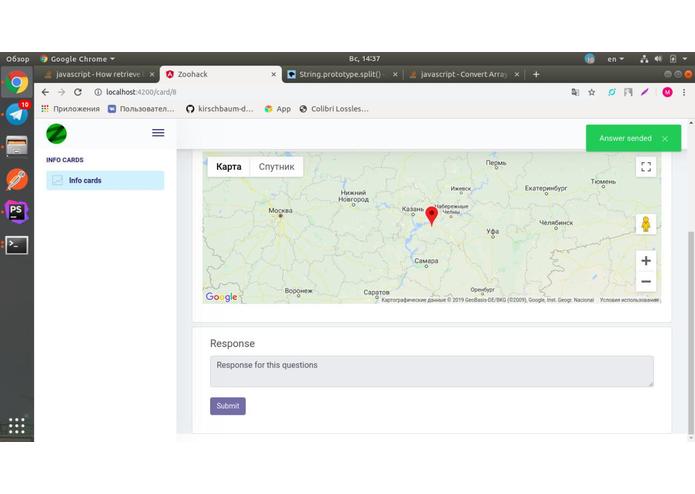
Task: Open Colibri Lossles... bookmark
Action: [334, 109]
